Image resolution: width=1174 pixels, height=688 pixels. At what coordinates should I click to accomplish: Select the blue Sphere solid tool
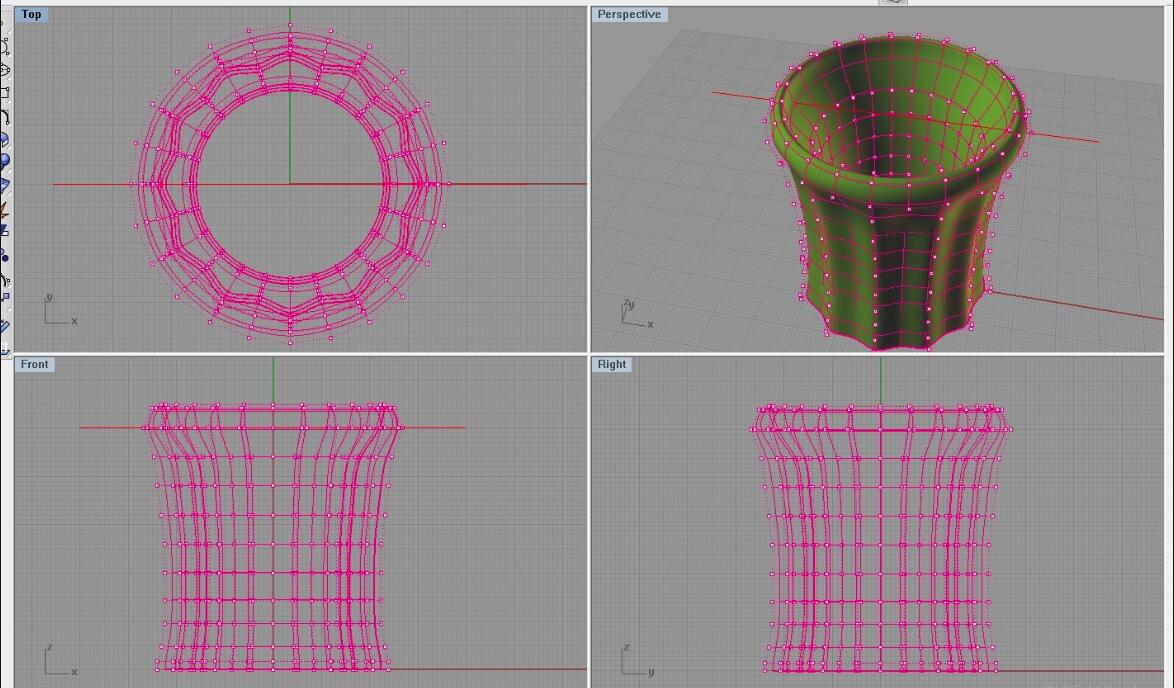pos(4,162)
